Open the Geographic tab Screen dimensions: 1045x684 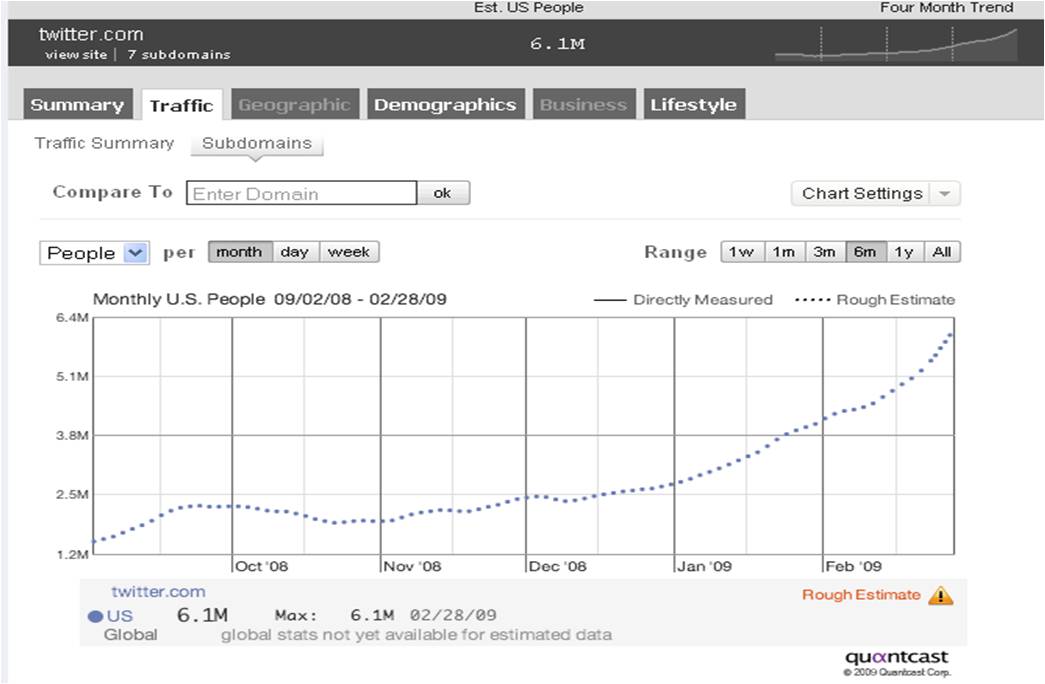(x=295, y=105)
